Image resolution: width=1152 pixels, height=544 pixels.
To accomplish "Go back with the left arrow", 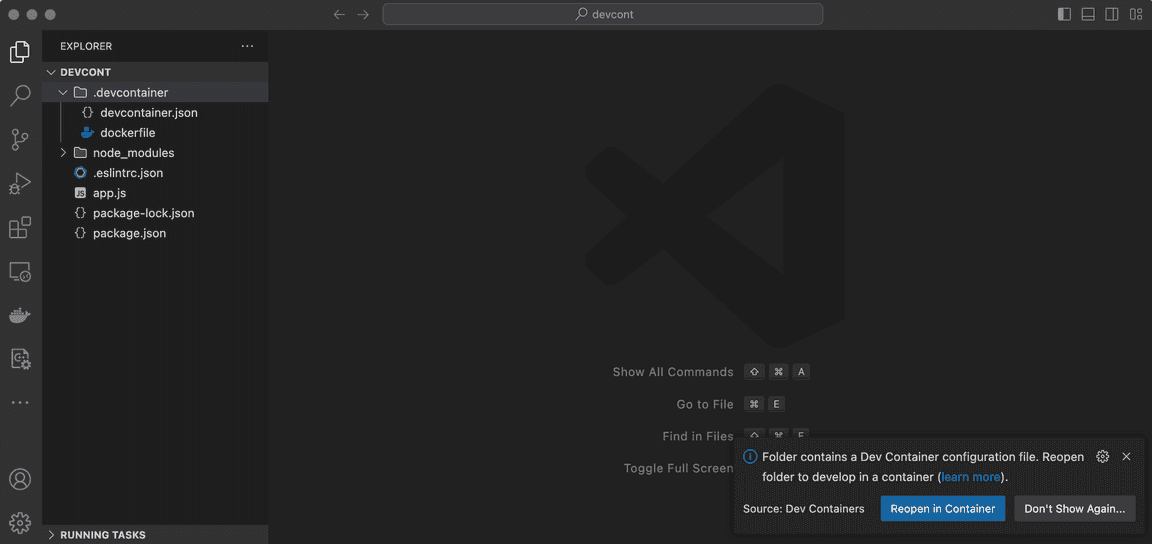I will click(339, 14).
